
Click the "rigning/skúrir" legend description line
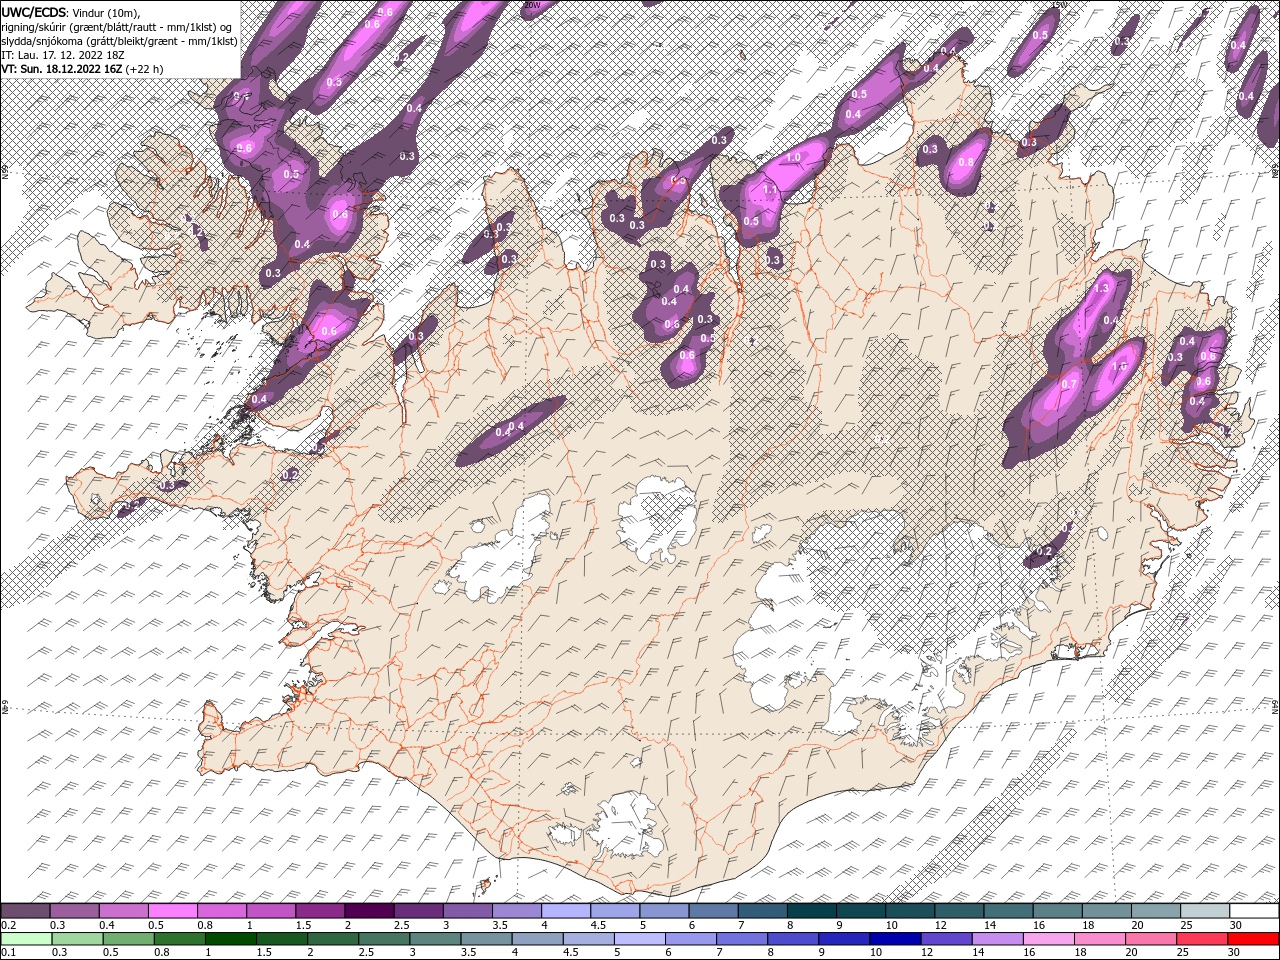click(x=118, y=27)
